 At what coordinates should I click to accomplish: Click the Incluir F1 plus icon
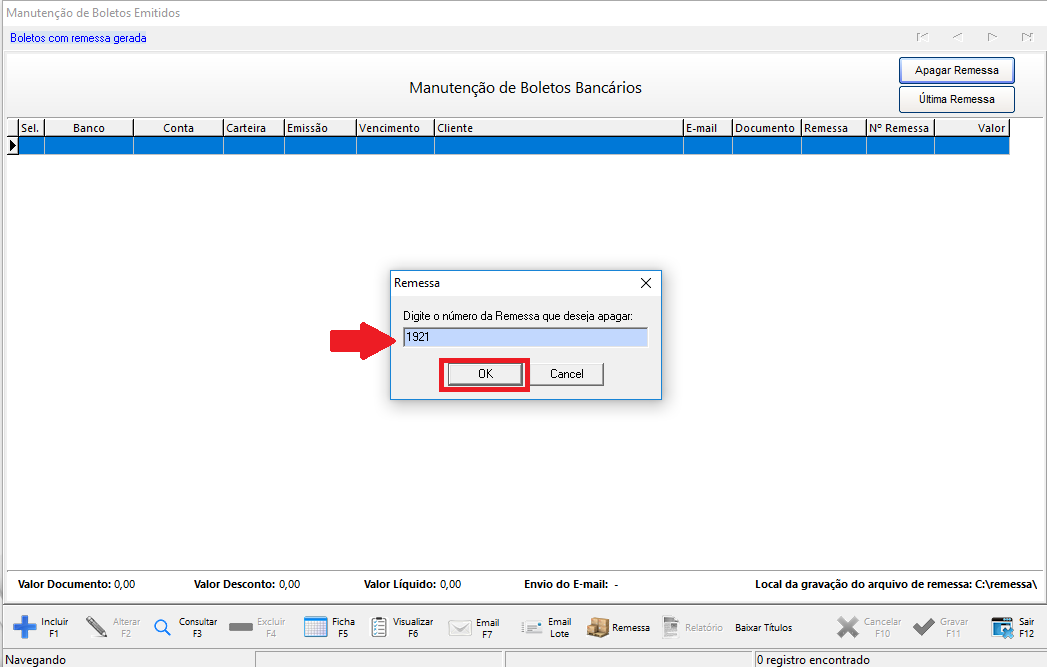25,627
